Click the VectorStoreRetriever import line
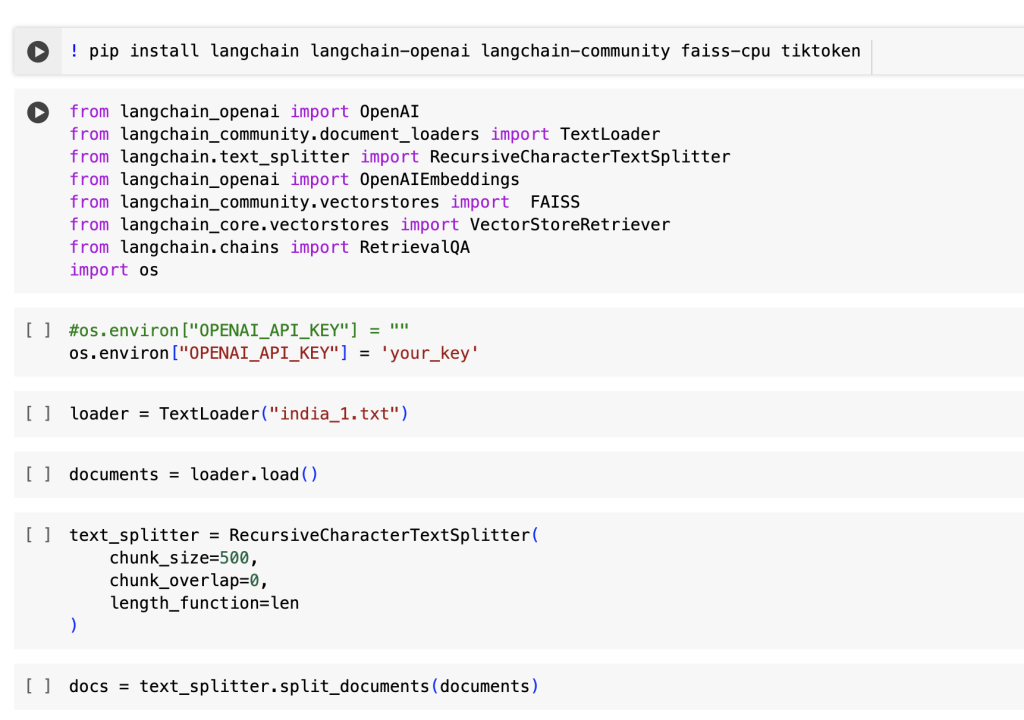 click(x=369, y=224)
